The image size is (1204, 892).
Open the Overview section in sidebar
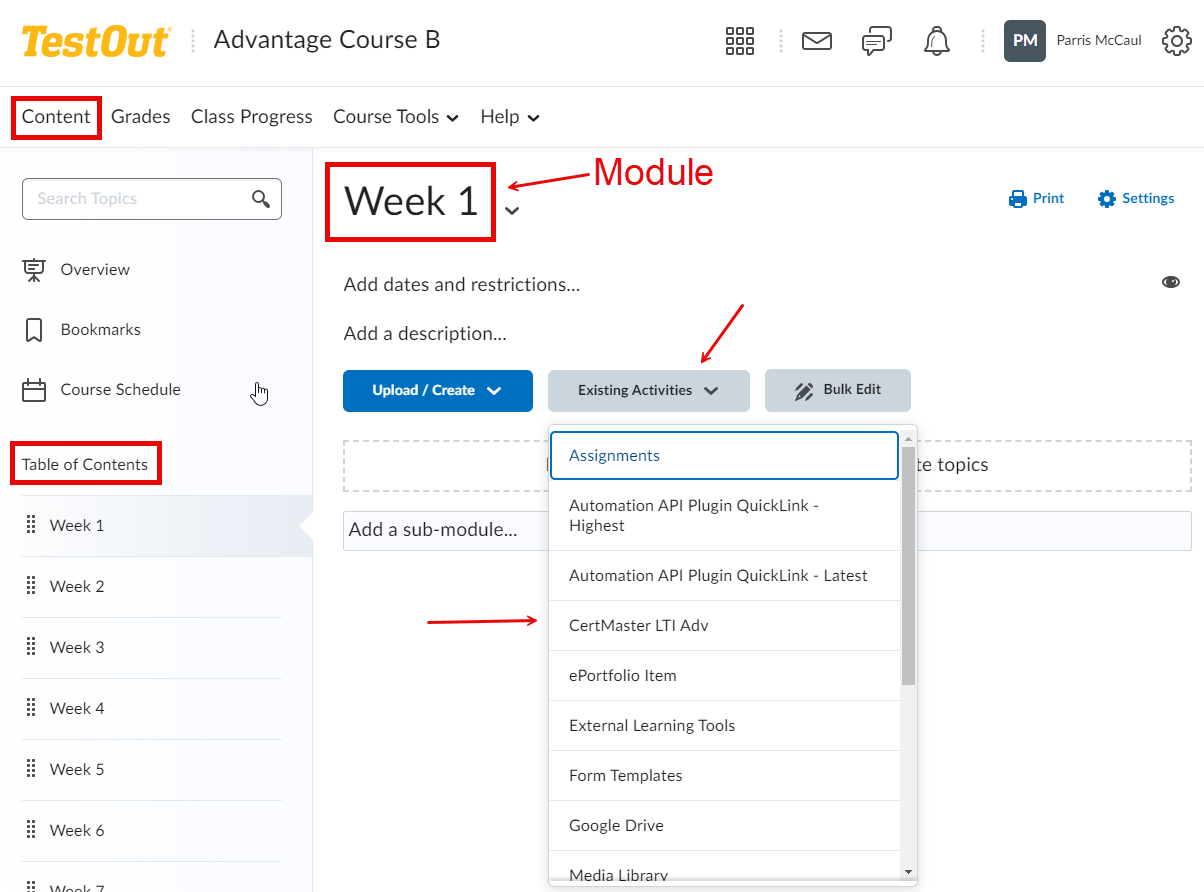(x=95, y=269)
